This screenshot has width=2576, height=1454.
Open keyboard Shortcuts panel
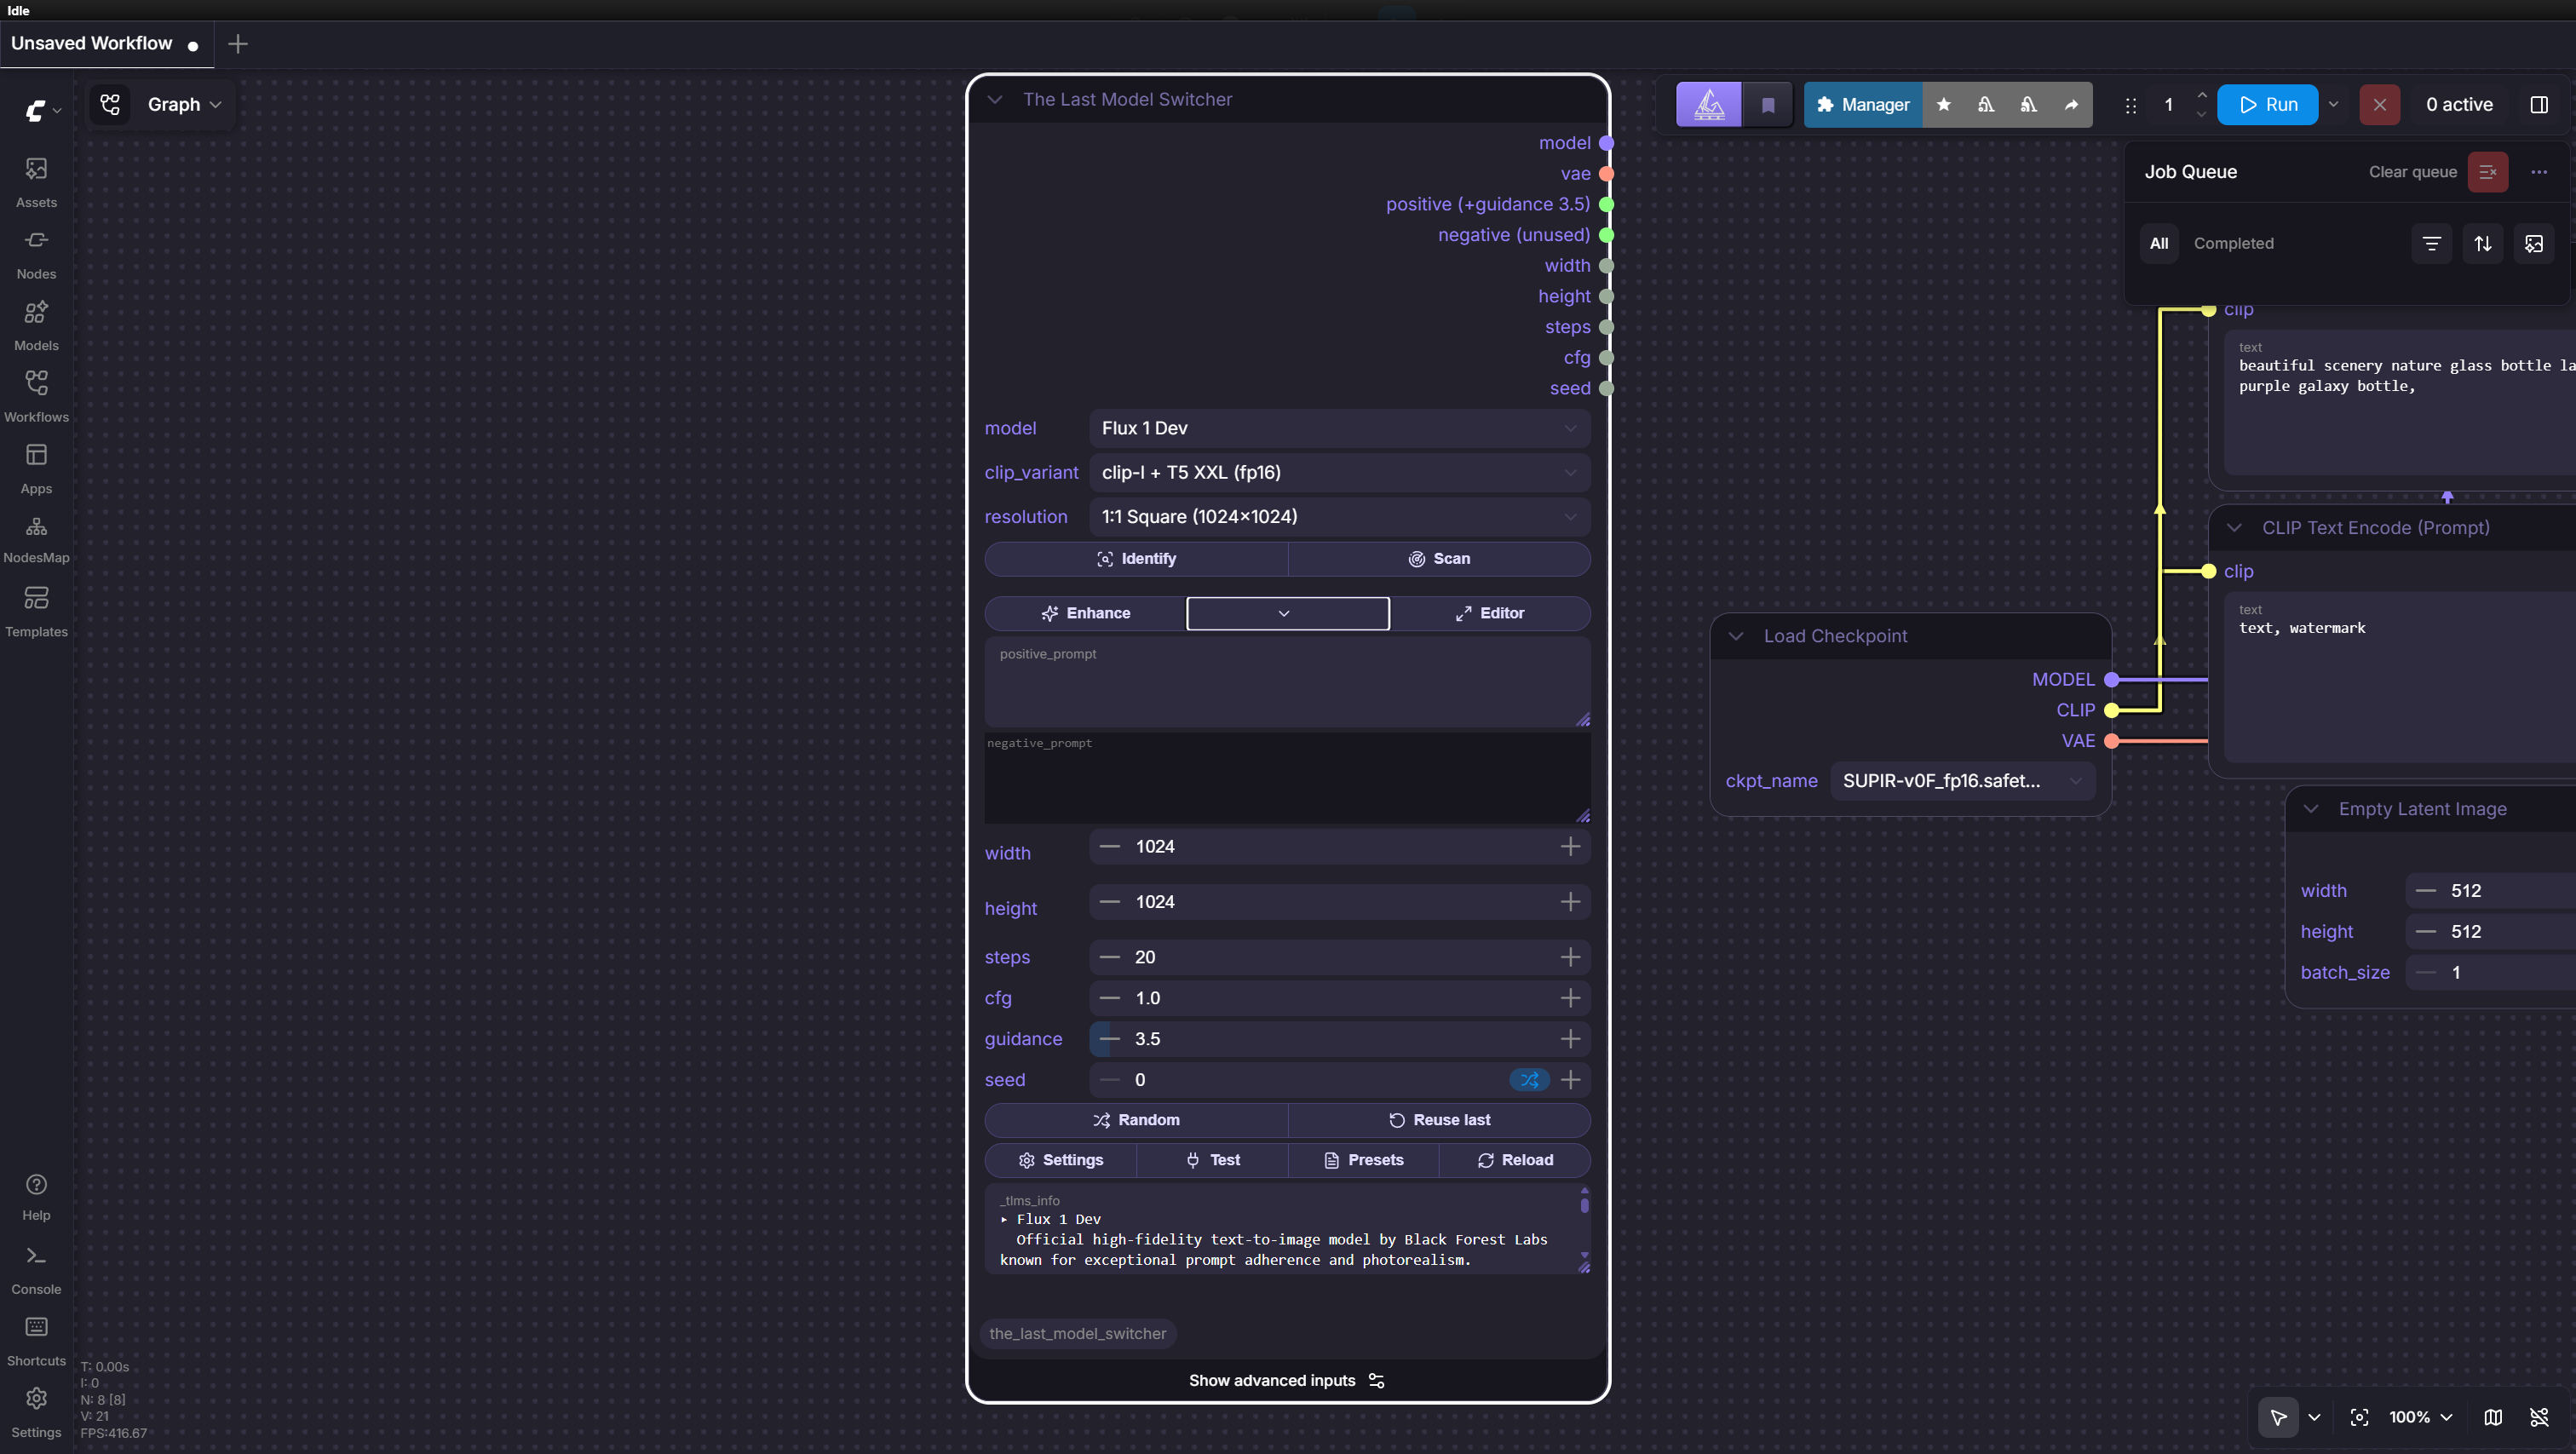[x=36, y=1342]
